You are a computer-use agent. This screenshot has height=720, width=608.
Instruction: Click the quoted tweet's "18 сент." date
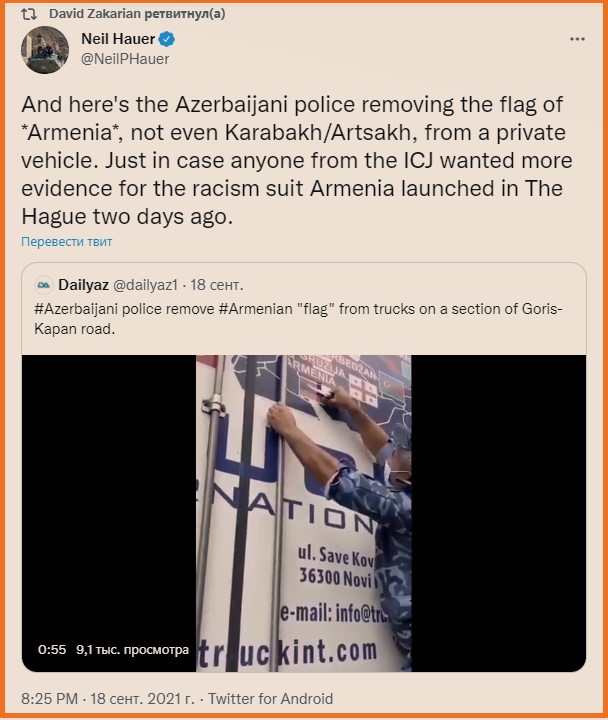click(x=217, y=285)
